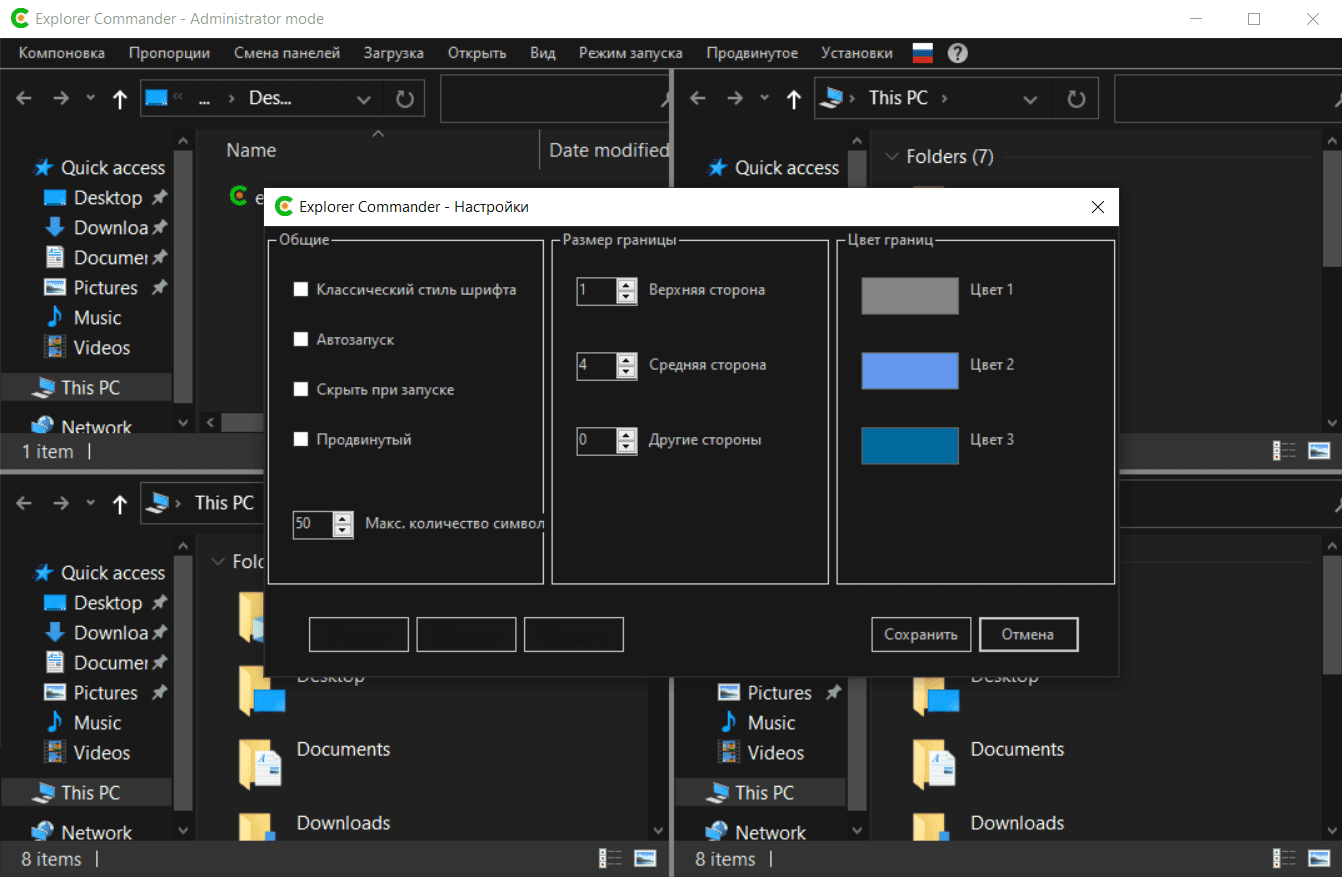The width and height of the screenshot is (1342, 877).
Task: Select Documents folder icon in bottom-right pane
Action: pyautogui.click(x=933, y=765)
